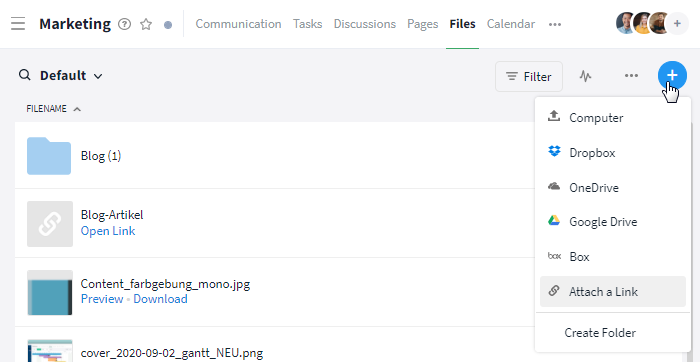Switch to the Calendar tab
The width and height of the screenshot is (700, 362).
pyautogui.click(x=511, y=24)
